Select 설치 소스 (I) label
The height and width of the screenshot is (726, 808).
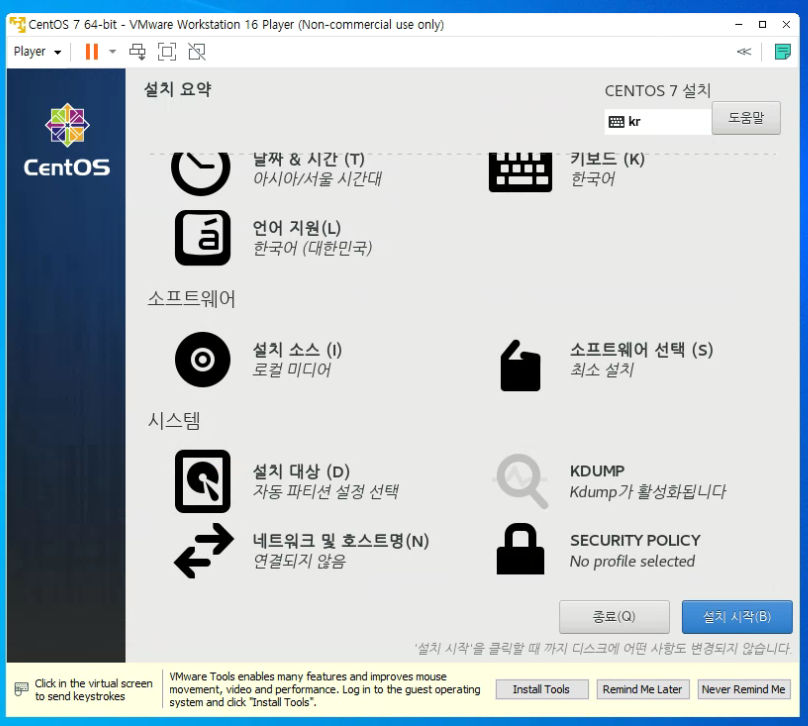[297, 350]
